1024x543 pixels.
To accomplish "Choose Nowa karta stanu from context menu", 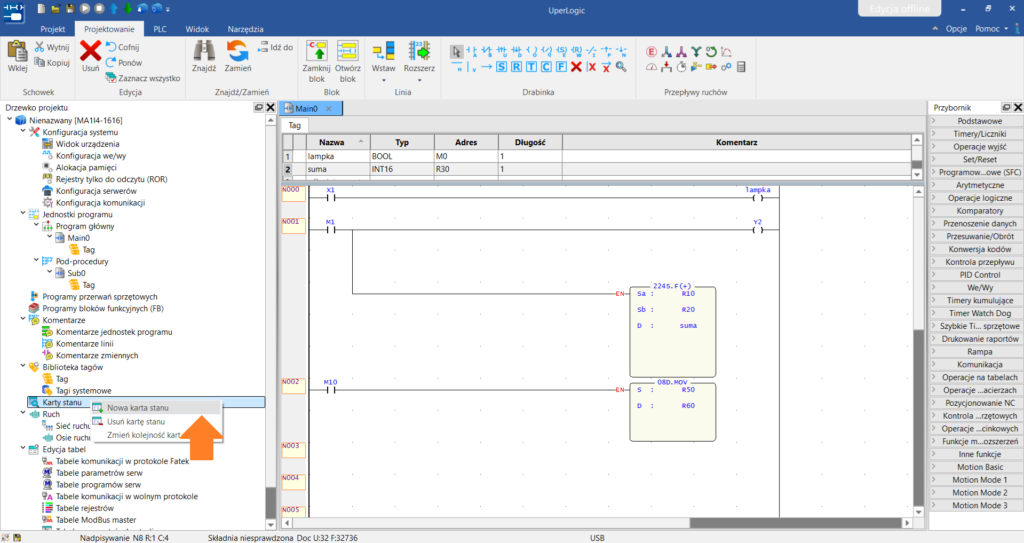I will [138, 407].
